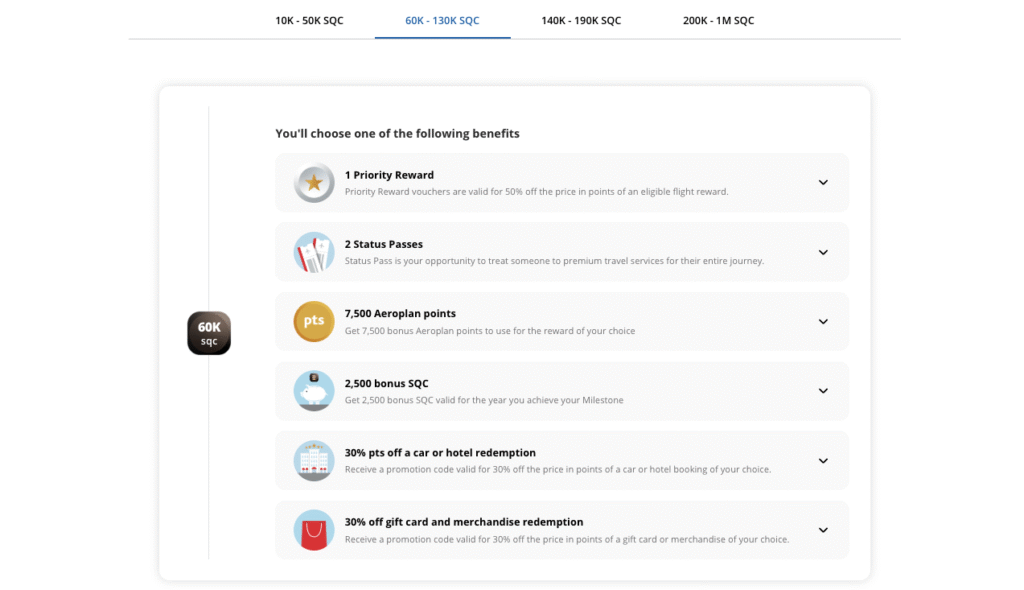The height and width of the screenshot is (590, 1024).
Task: Click the red shopping bag icon
Action: click(314, 530)
